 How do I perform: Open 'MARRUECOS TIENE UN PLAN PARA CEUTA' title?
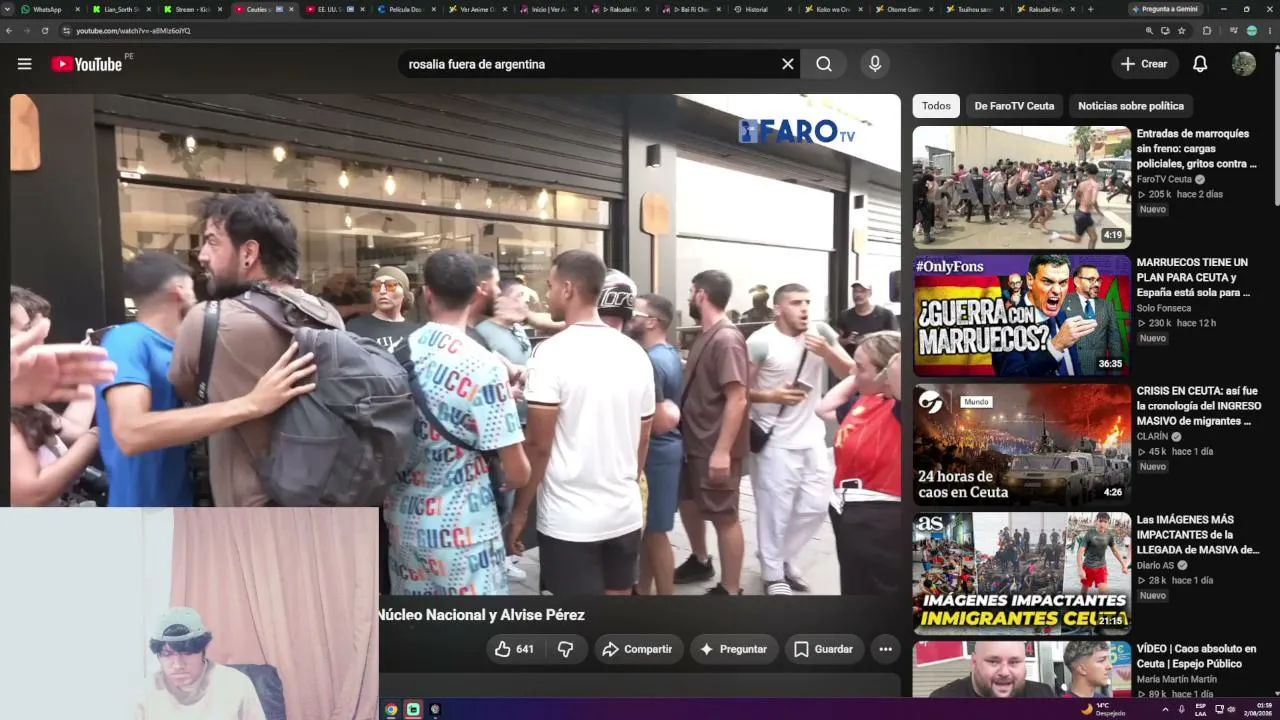(1193, 277)
